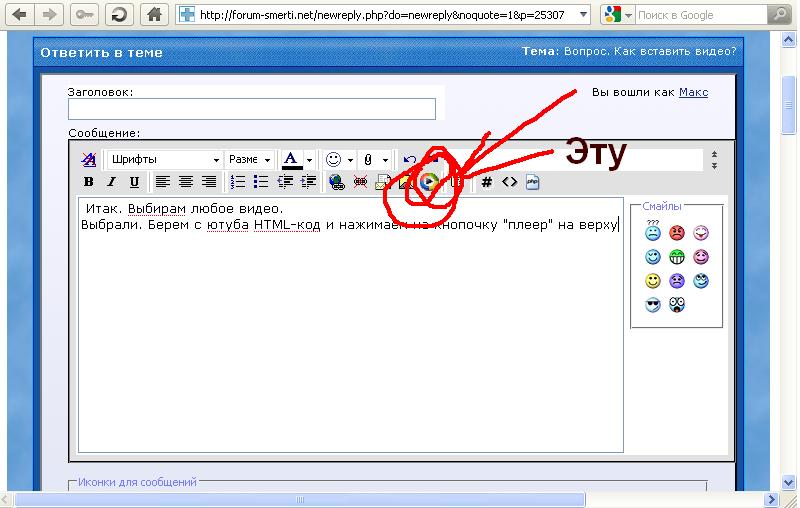The image size is (800, 508).
Task: Insert code tags with the # button
Action: click(x=487, y=182)
